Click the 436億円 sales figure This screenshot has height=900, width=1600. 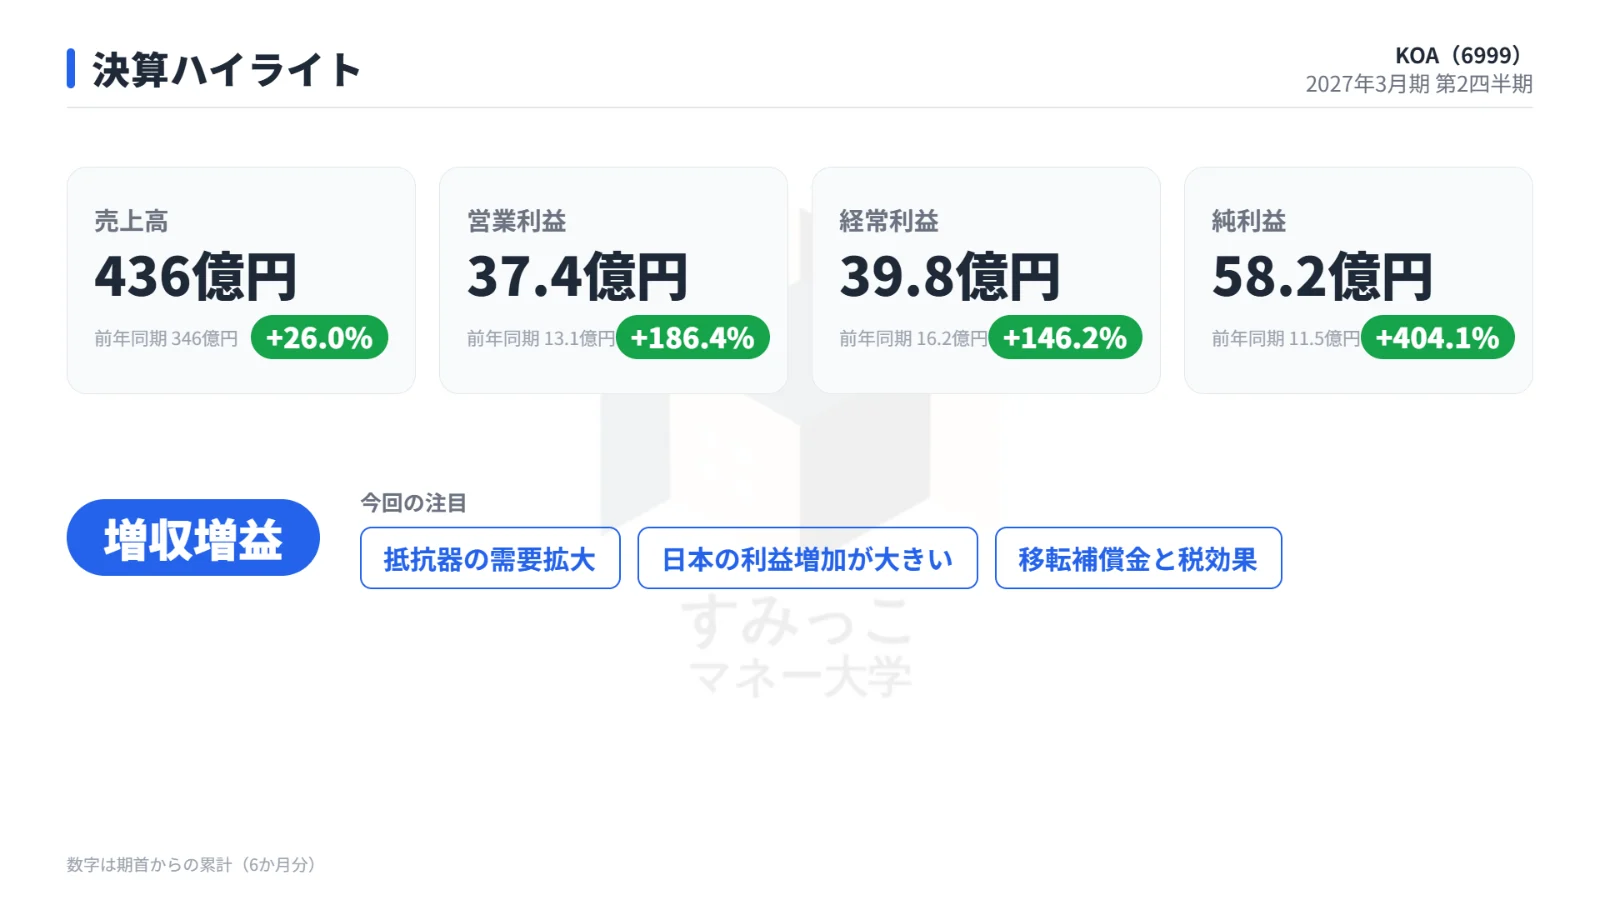[x=196, y=277]
